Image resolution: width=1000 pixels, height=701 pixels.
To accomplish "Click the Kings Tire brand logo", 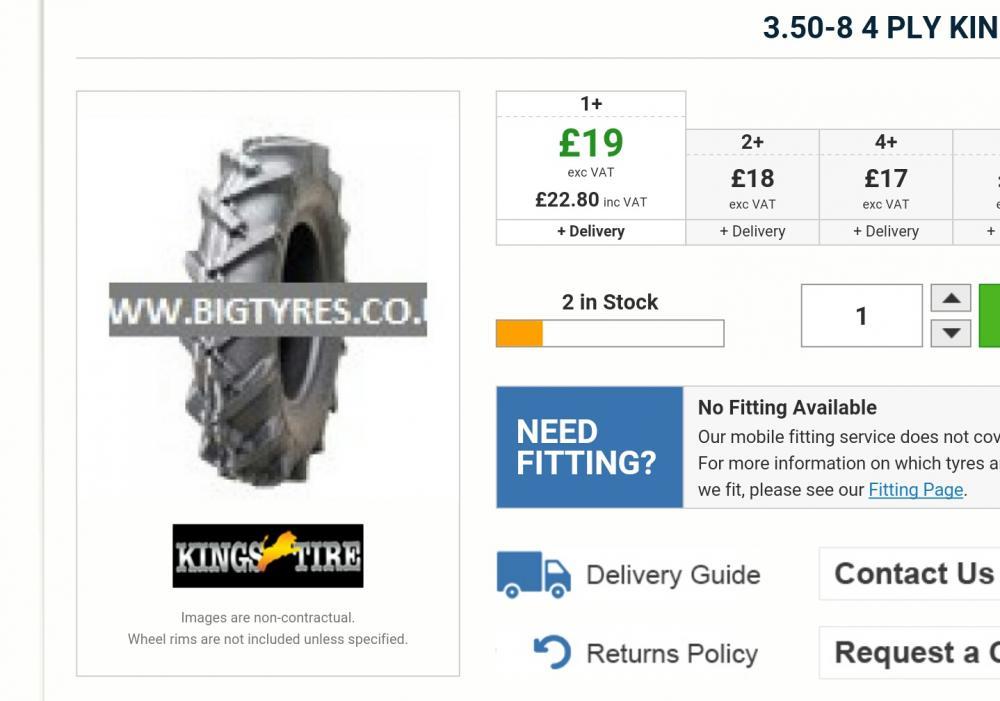I will (267, 555).
